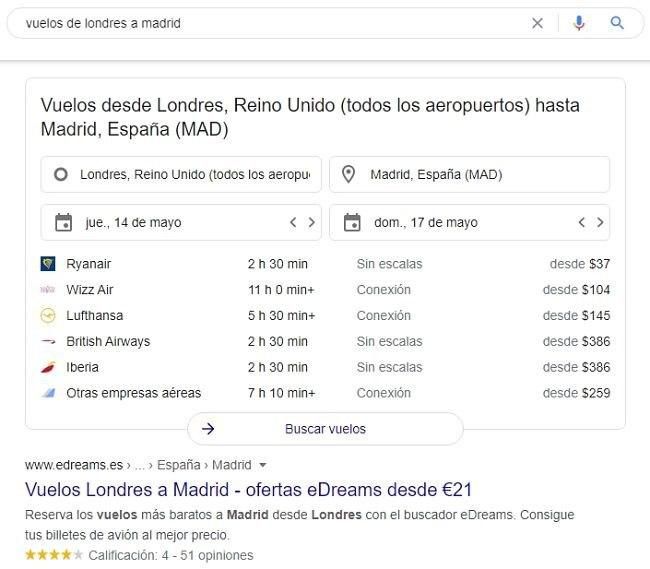
Task: Click the magnifying glass search icon
Action: point(617,23)
